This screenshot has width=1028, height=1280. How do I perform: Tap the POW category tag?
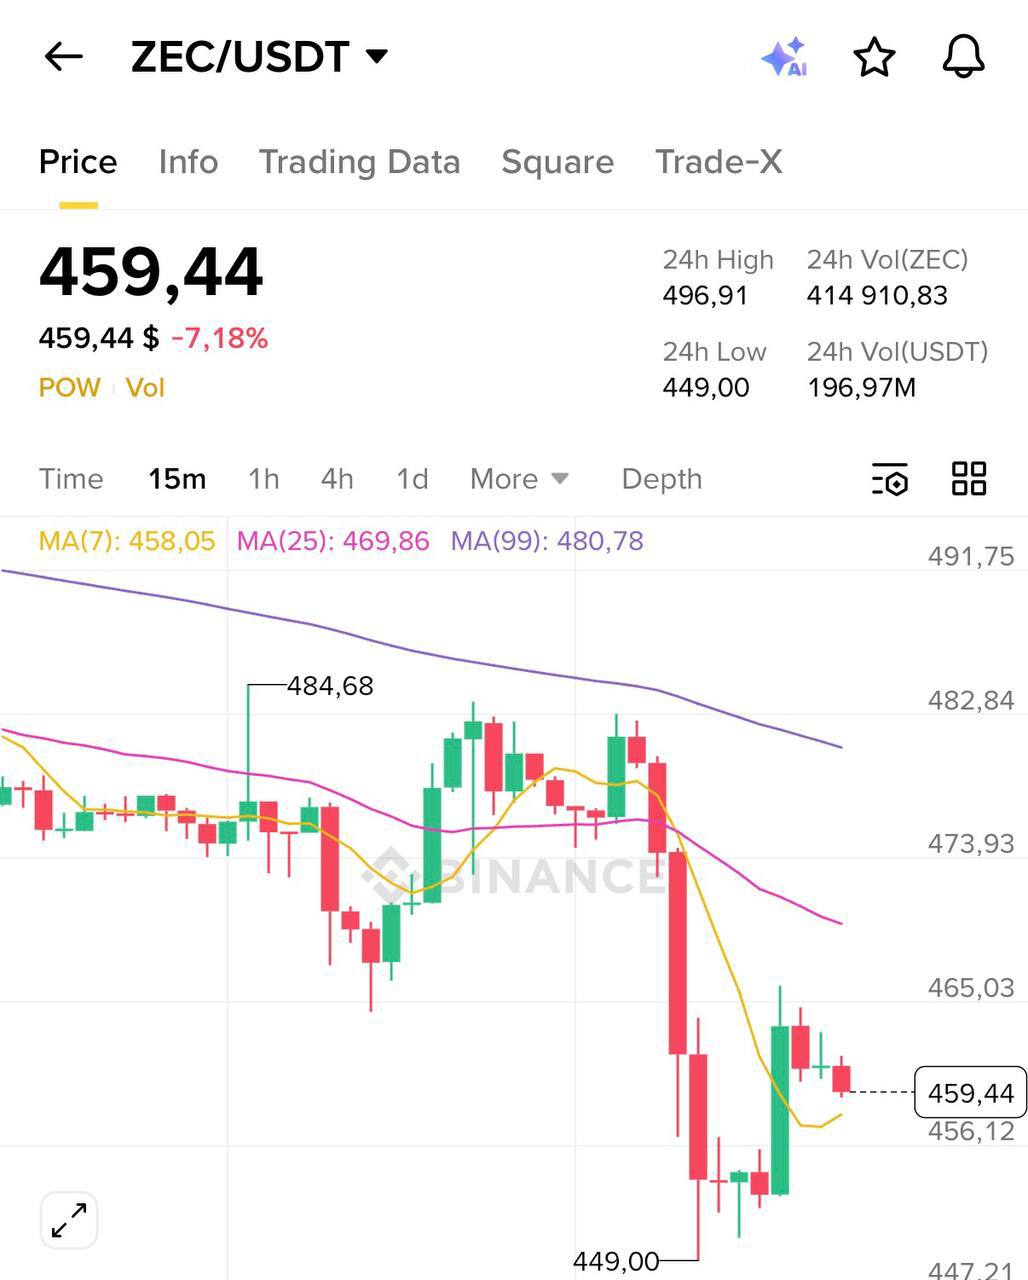click(70, 388)
